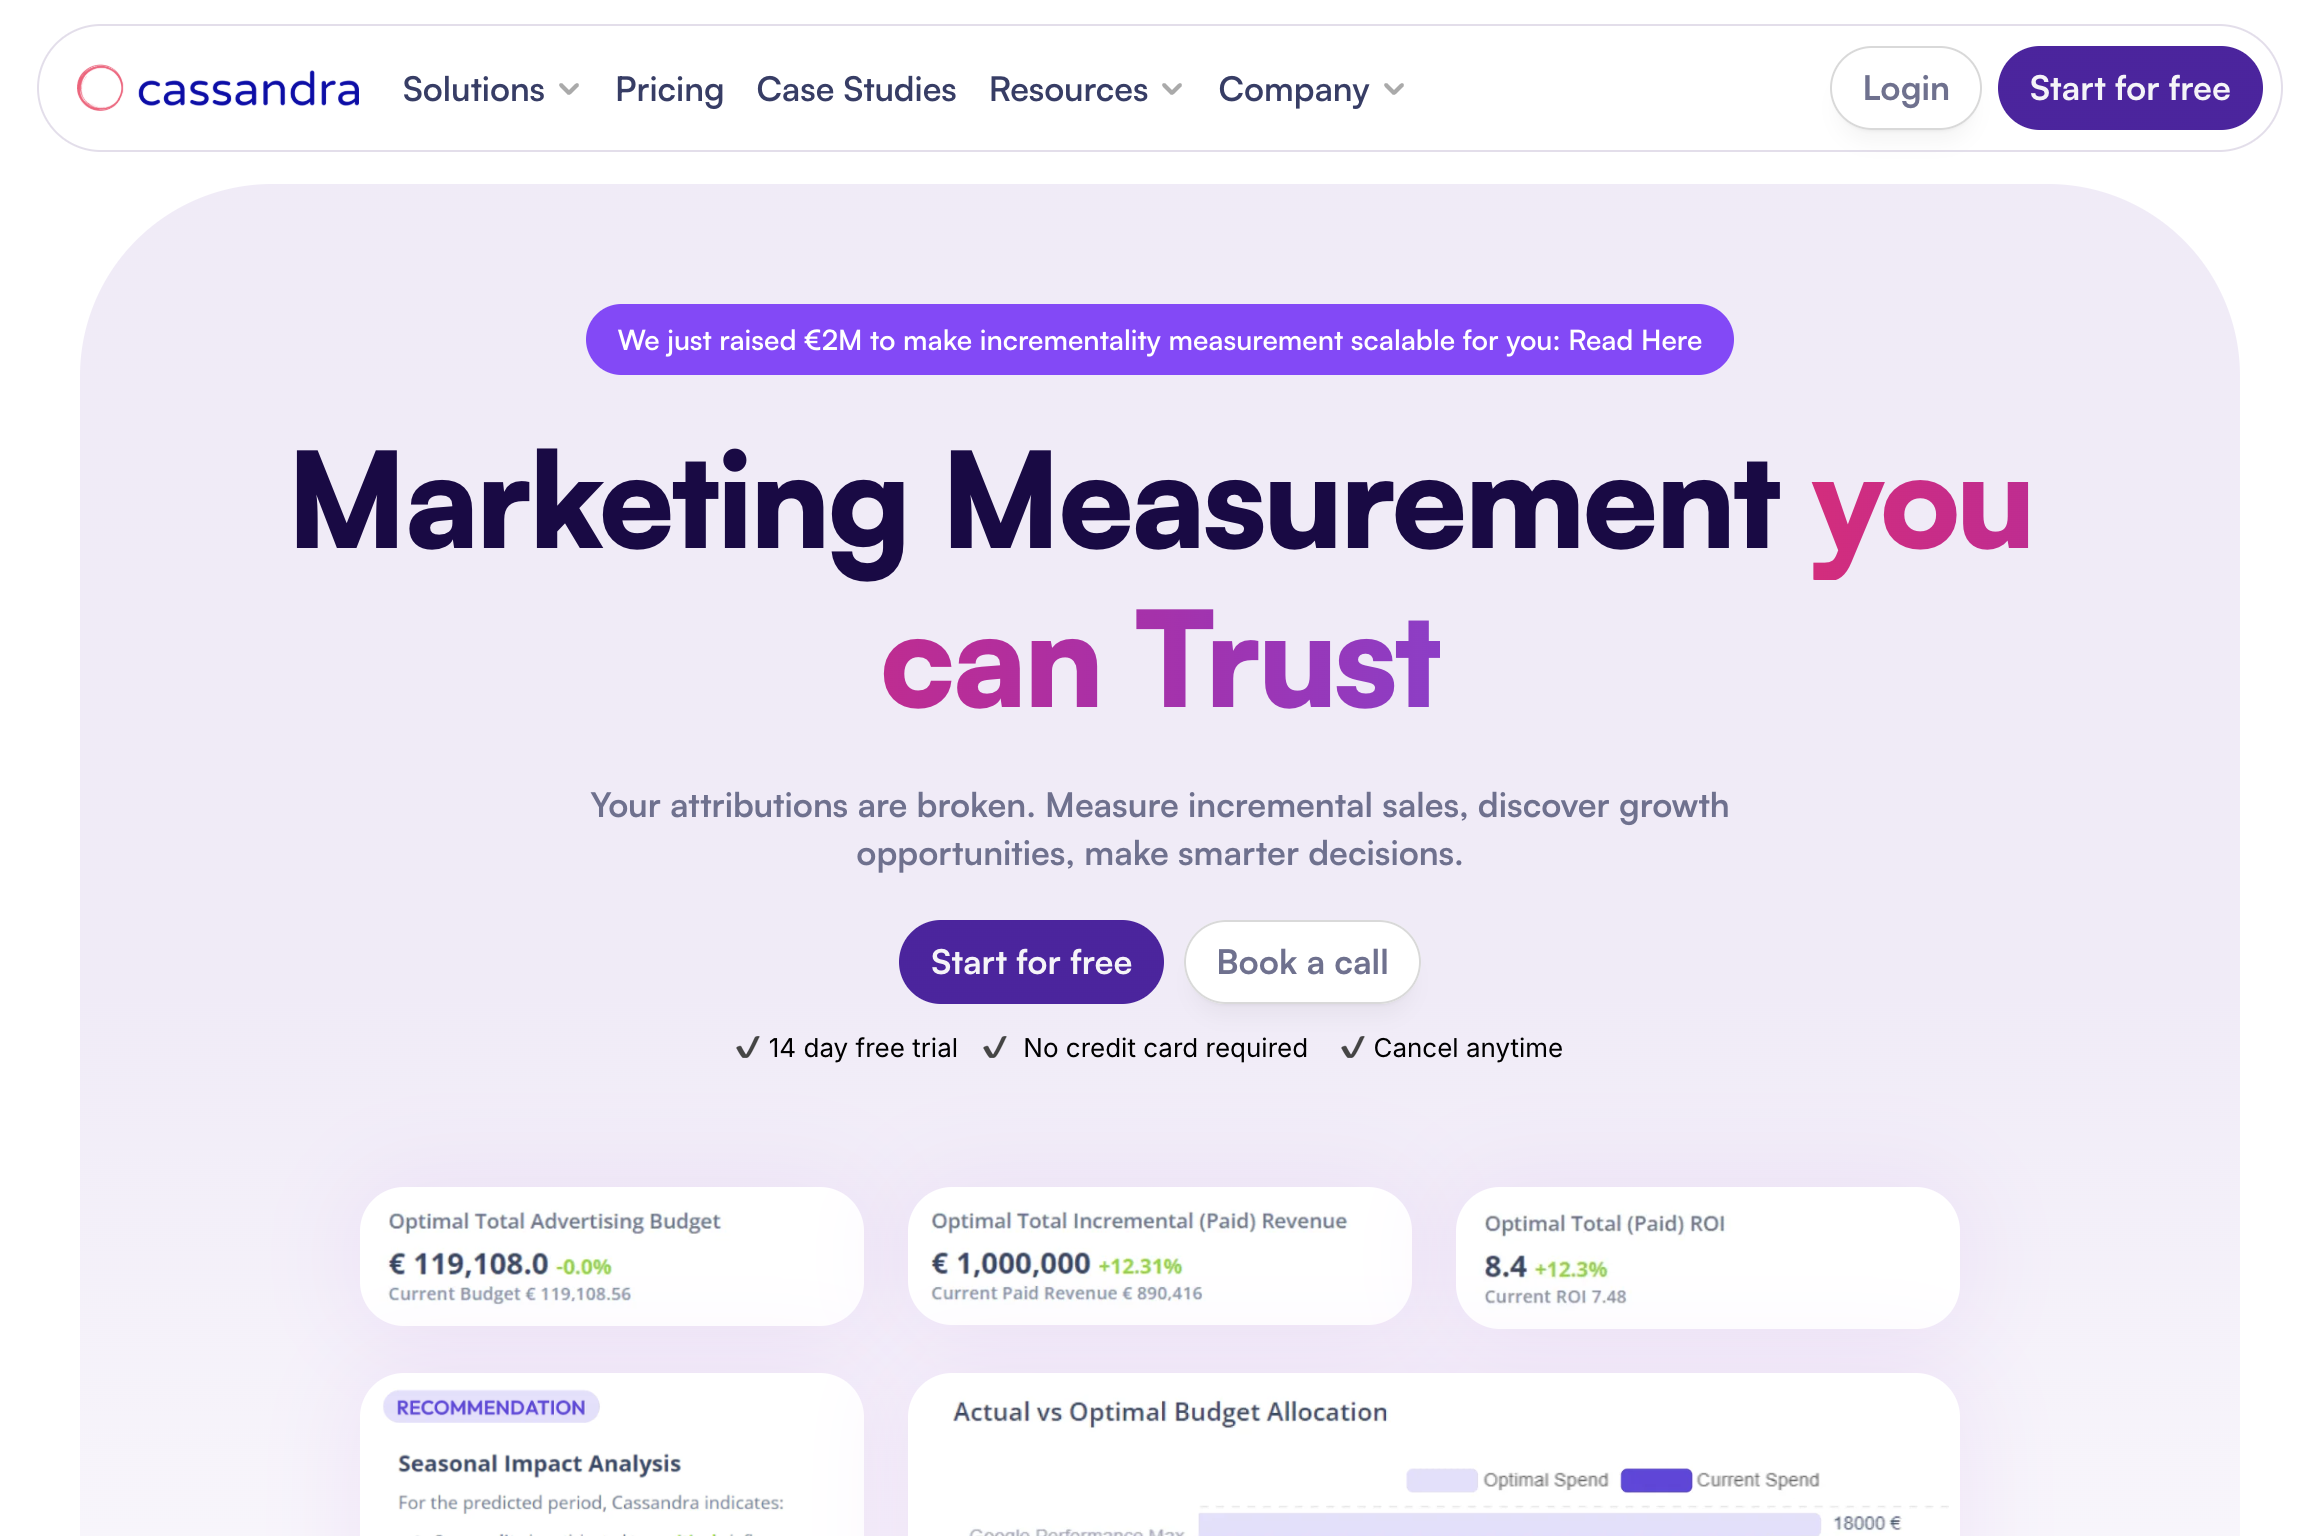2310x1536 pixels.
Task: Click the Current Spend legend swatch
Action: [x=1654, y=1479]
